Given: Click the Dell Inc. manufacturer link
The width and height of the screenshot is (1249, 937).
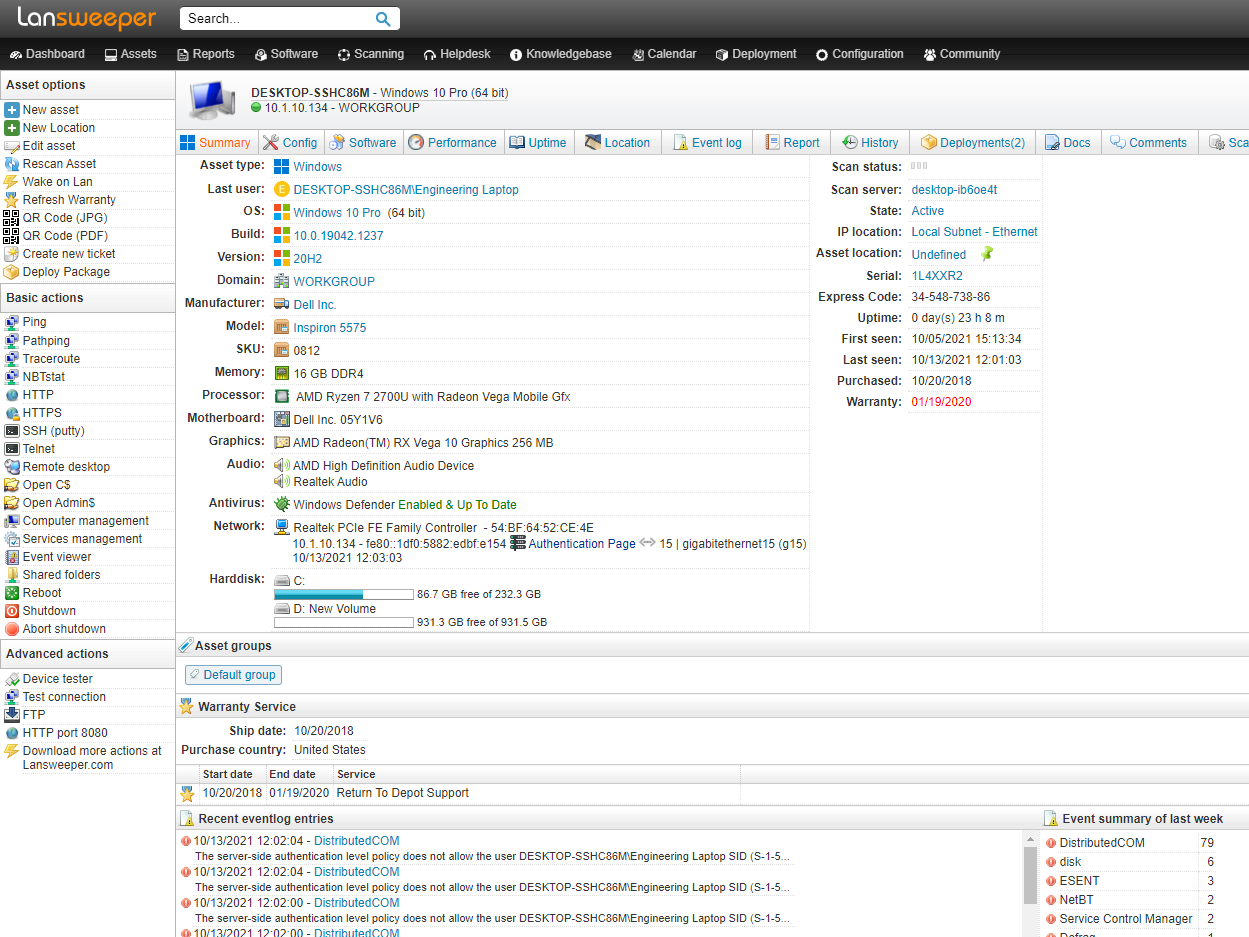Looking at the screenshot, I should point(315,305).
